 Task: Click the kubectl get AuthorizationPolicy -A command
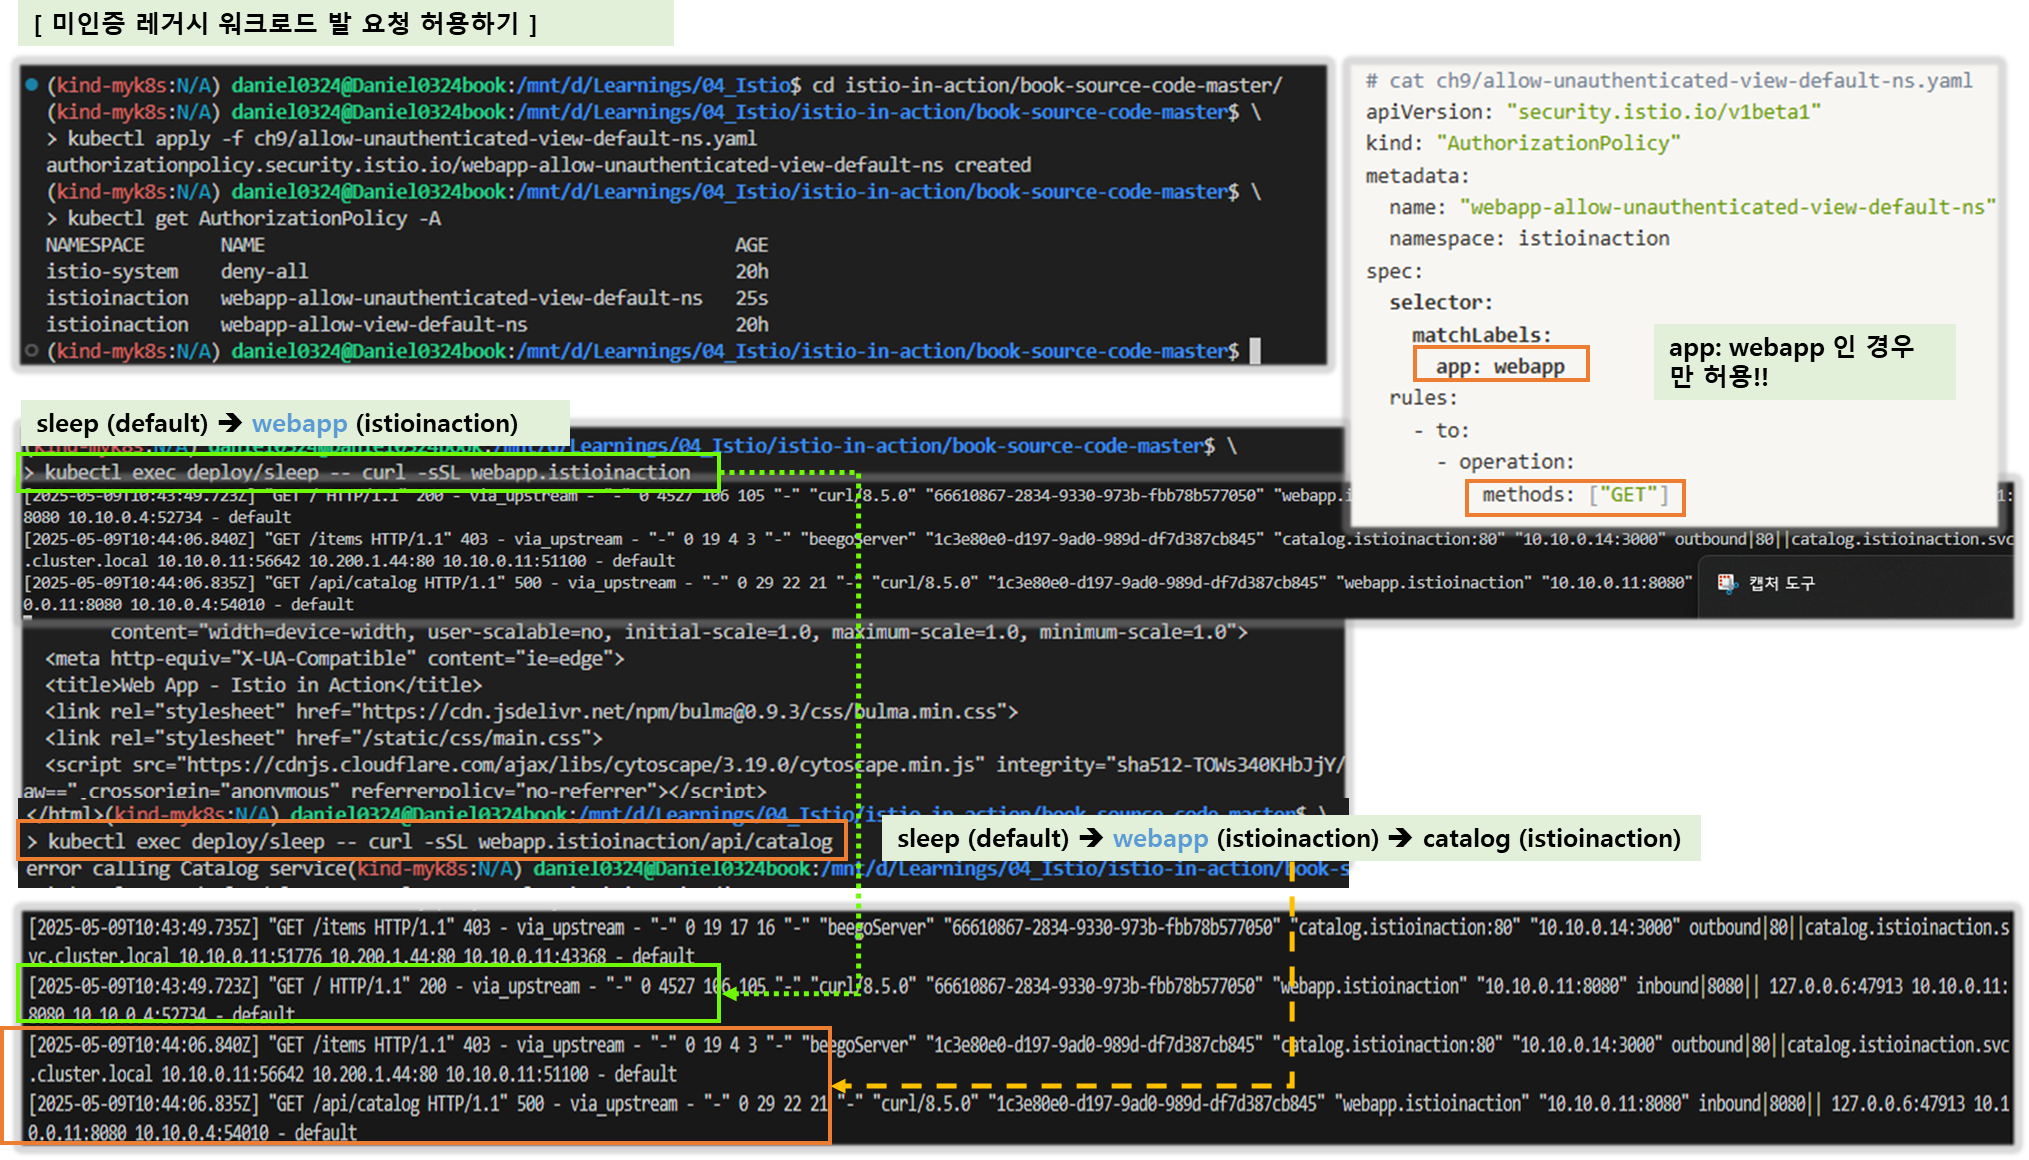tap(254, 218)
